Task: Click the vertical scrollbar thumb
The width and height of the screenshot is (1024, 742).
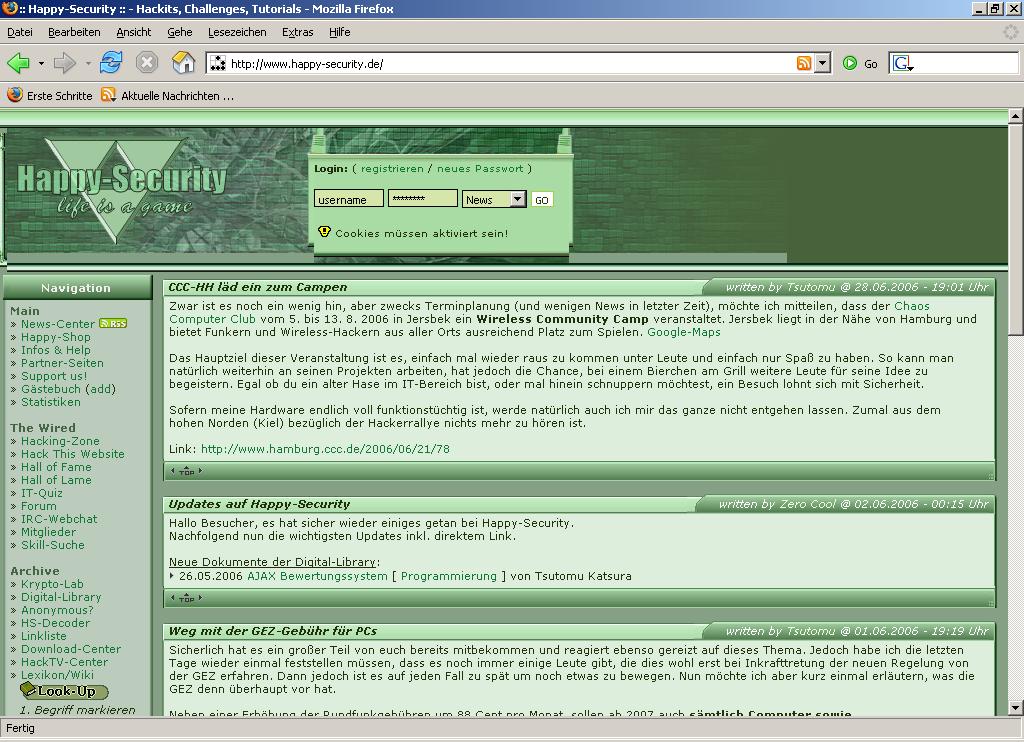Action: coord(1016,231)
